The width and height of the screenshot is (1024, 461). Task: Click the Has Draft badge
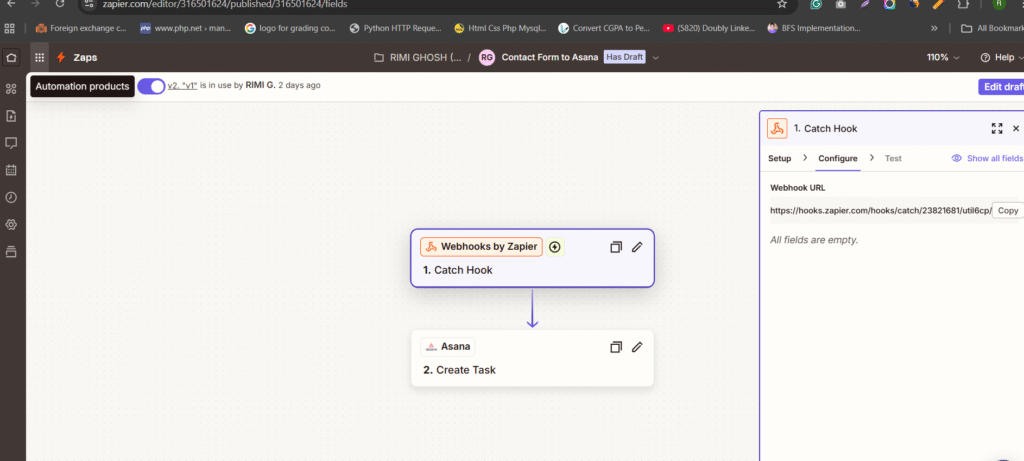tap(625, 57)
